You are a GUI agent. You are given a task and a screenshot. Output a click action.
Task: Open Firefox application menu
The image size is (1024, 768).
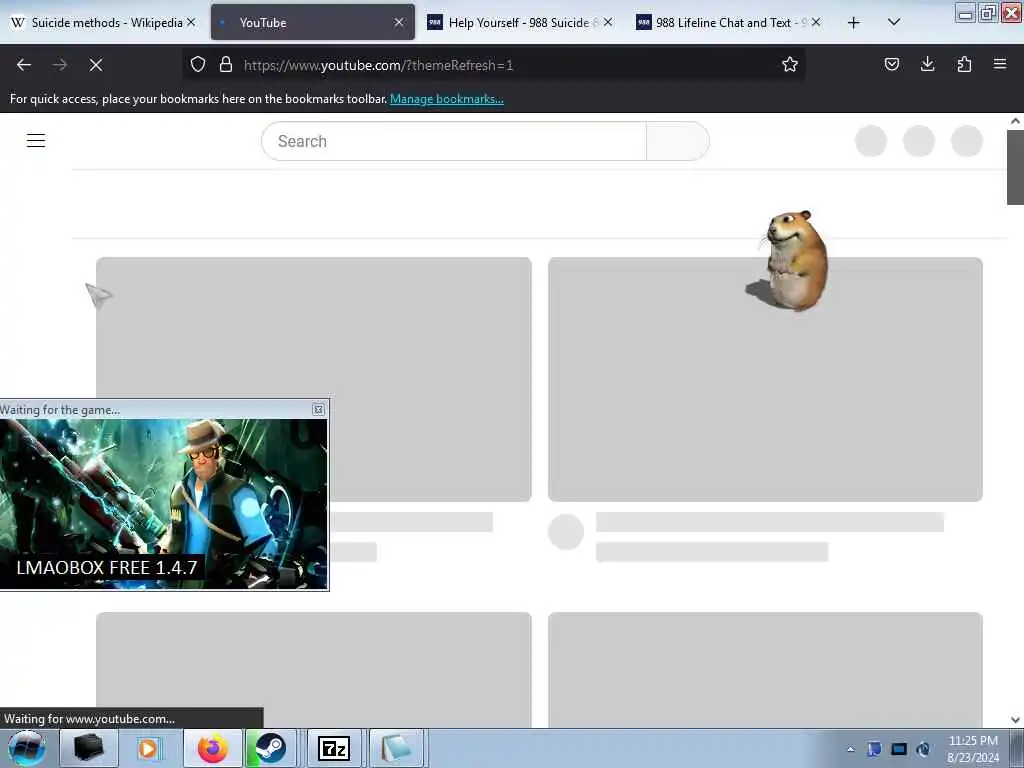[1000, 64]
